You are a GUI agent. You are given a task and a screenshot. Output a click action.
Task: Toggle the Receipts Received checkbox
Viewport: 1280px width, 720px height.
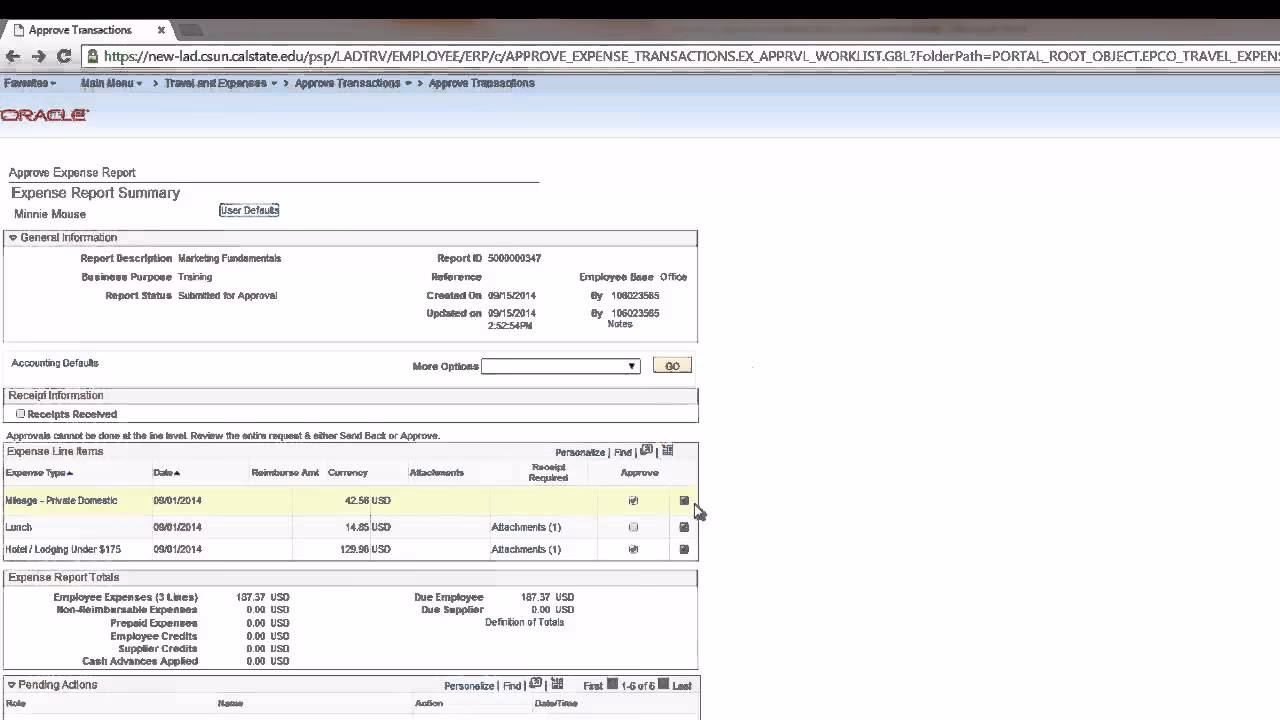point(20,414)
